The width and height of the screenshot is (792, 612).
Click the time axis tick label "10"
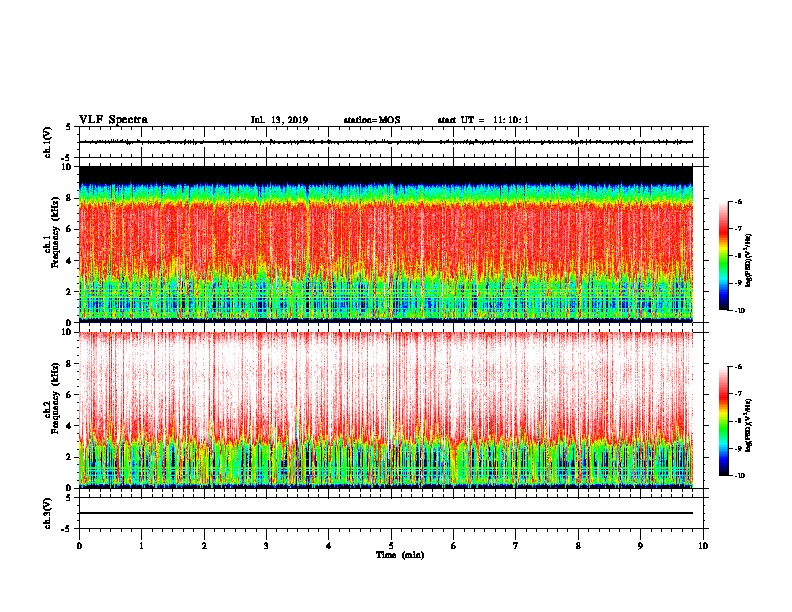tap(703, 546)
